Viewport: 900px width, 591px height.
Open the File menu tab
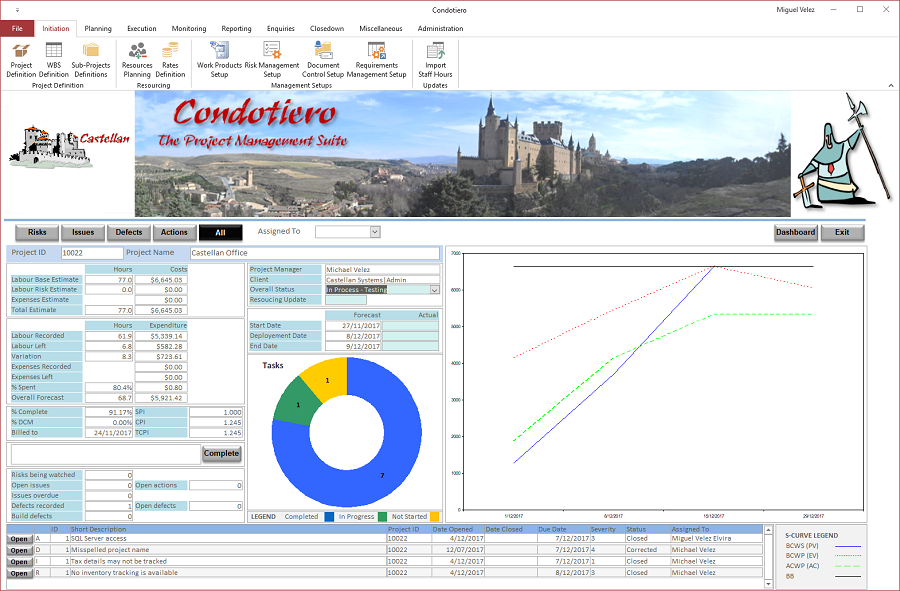pyautogui.click(x=17, y=28)
